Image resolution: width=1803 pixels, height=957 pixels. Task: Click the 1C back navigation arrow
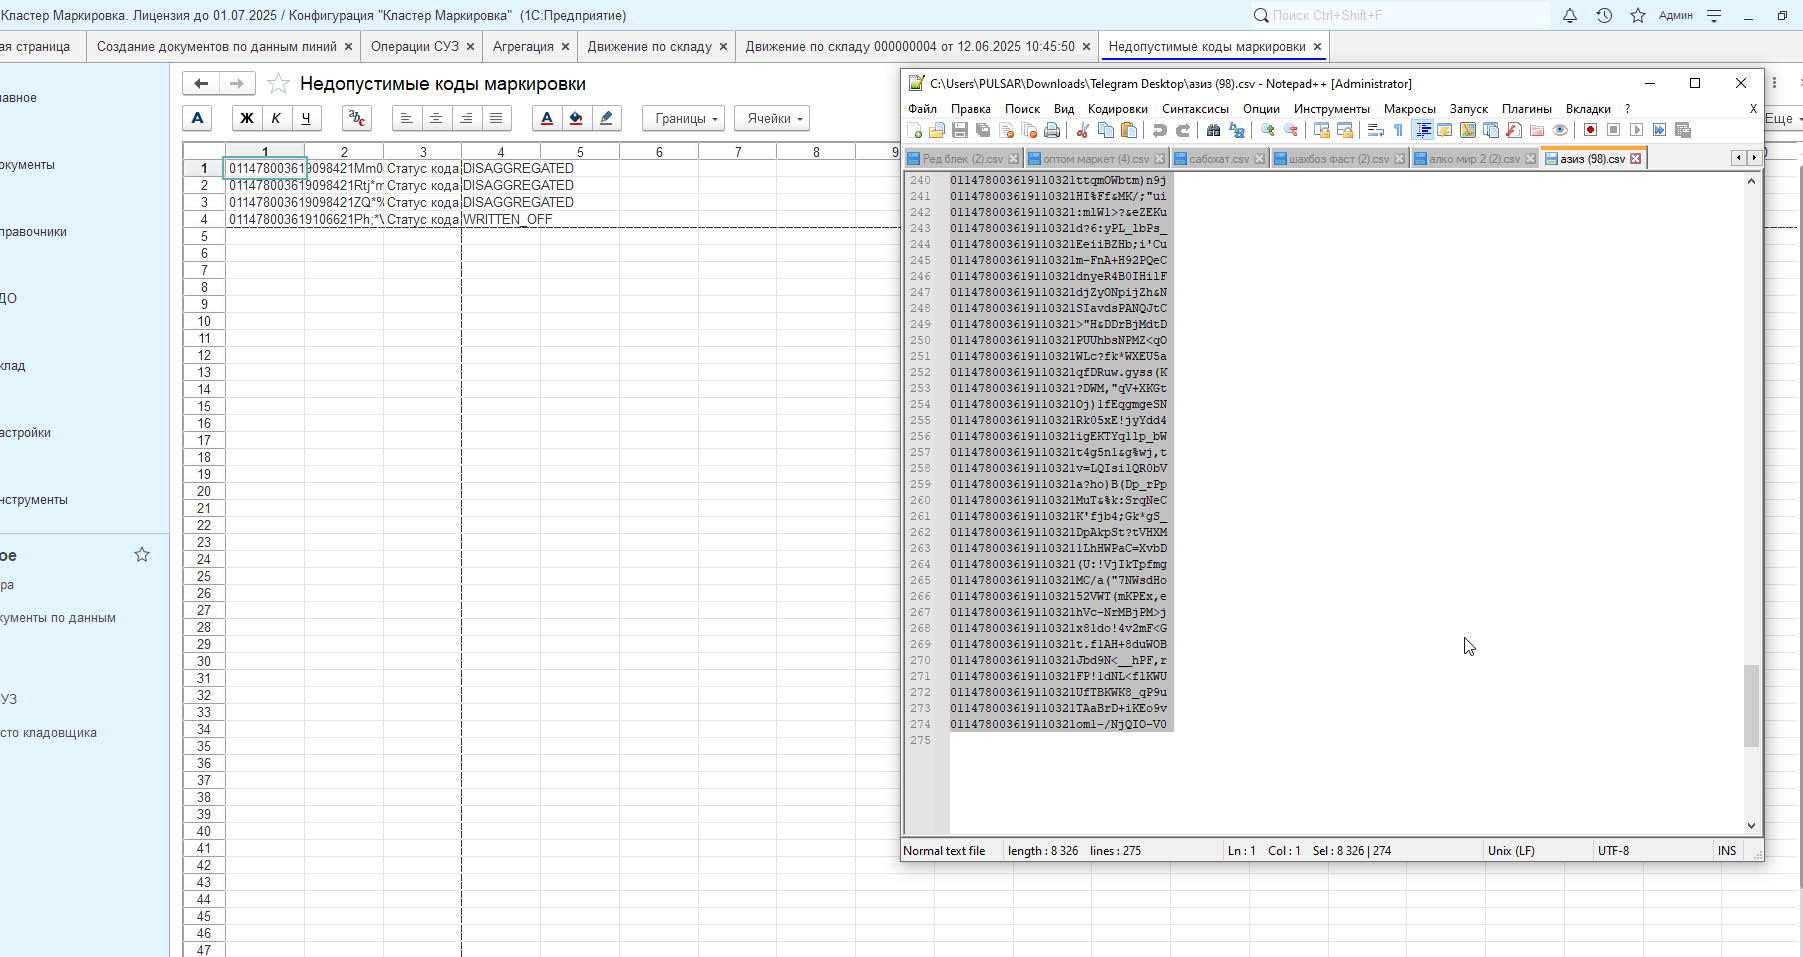coord(201,84)
